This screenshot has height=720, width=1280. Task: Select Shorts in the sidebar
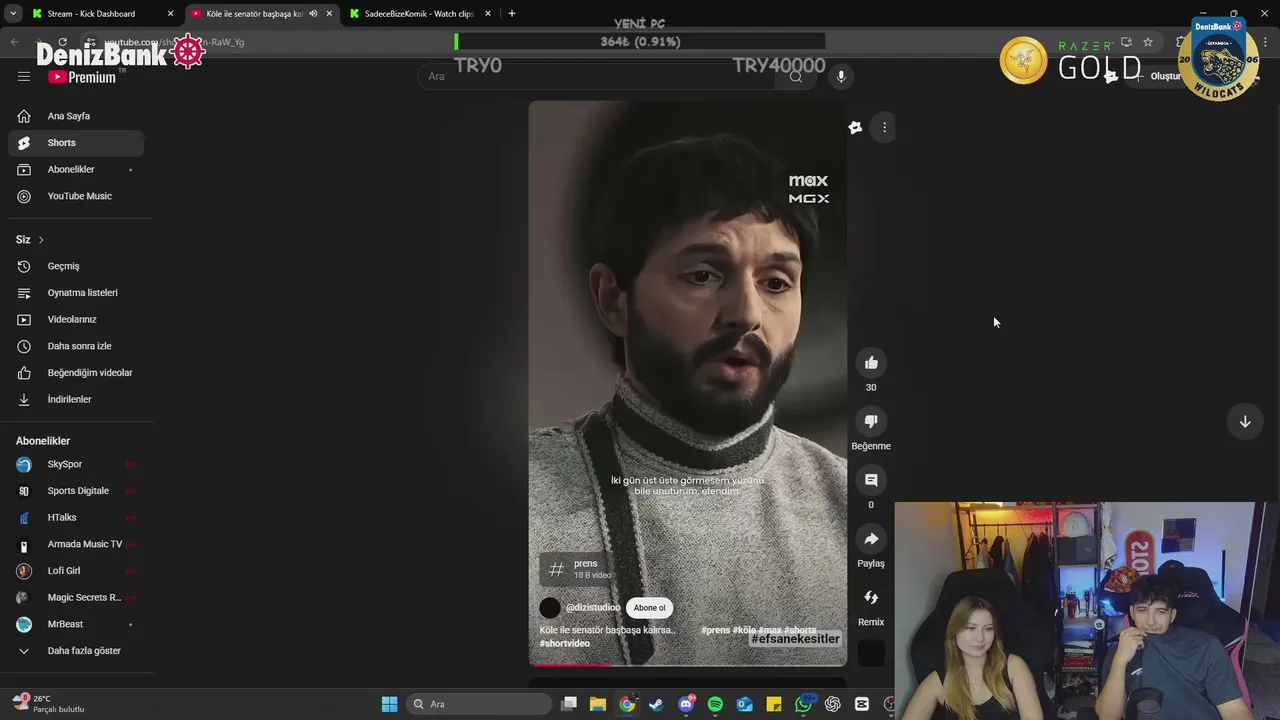point(76,143)
